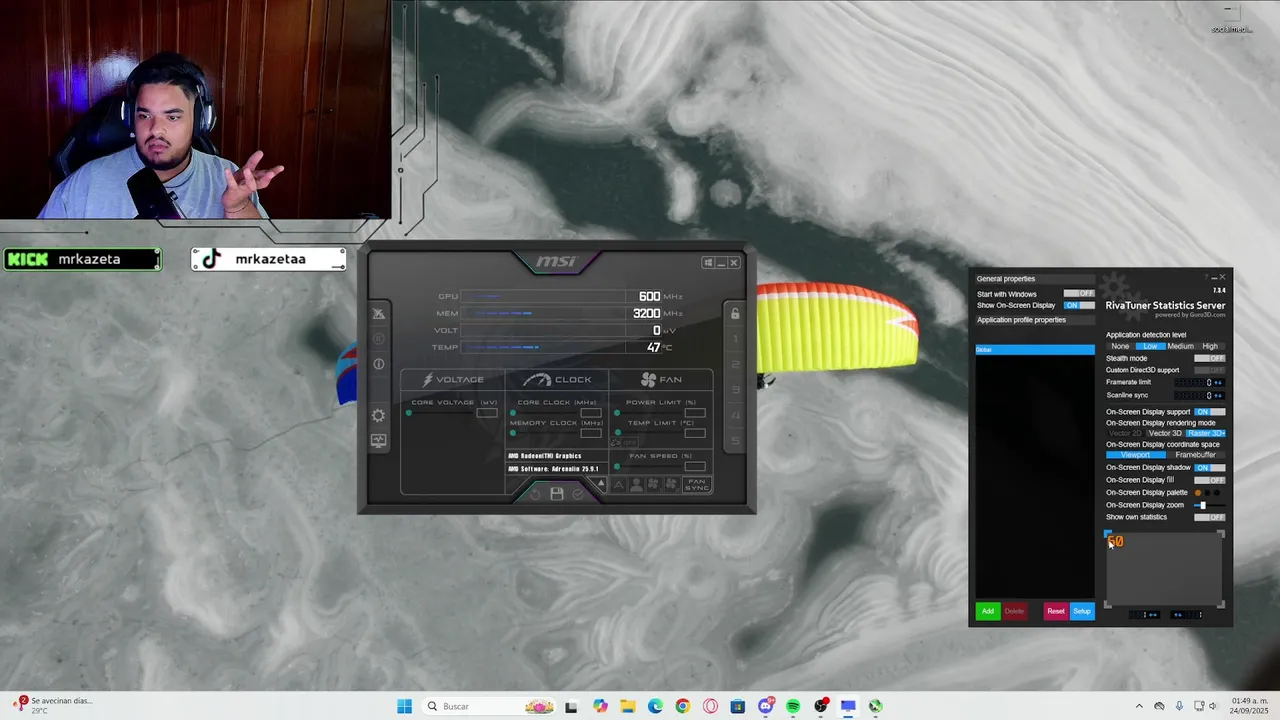Click the Windows logo startup icon in Afterburner
The height and width of the screenshot is (720, 1280).
(x=708, y=263)
